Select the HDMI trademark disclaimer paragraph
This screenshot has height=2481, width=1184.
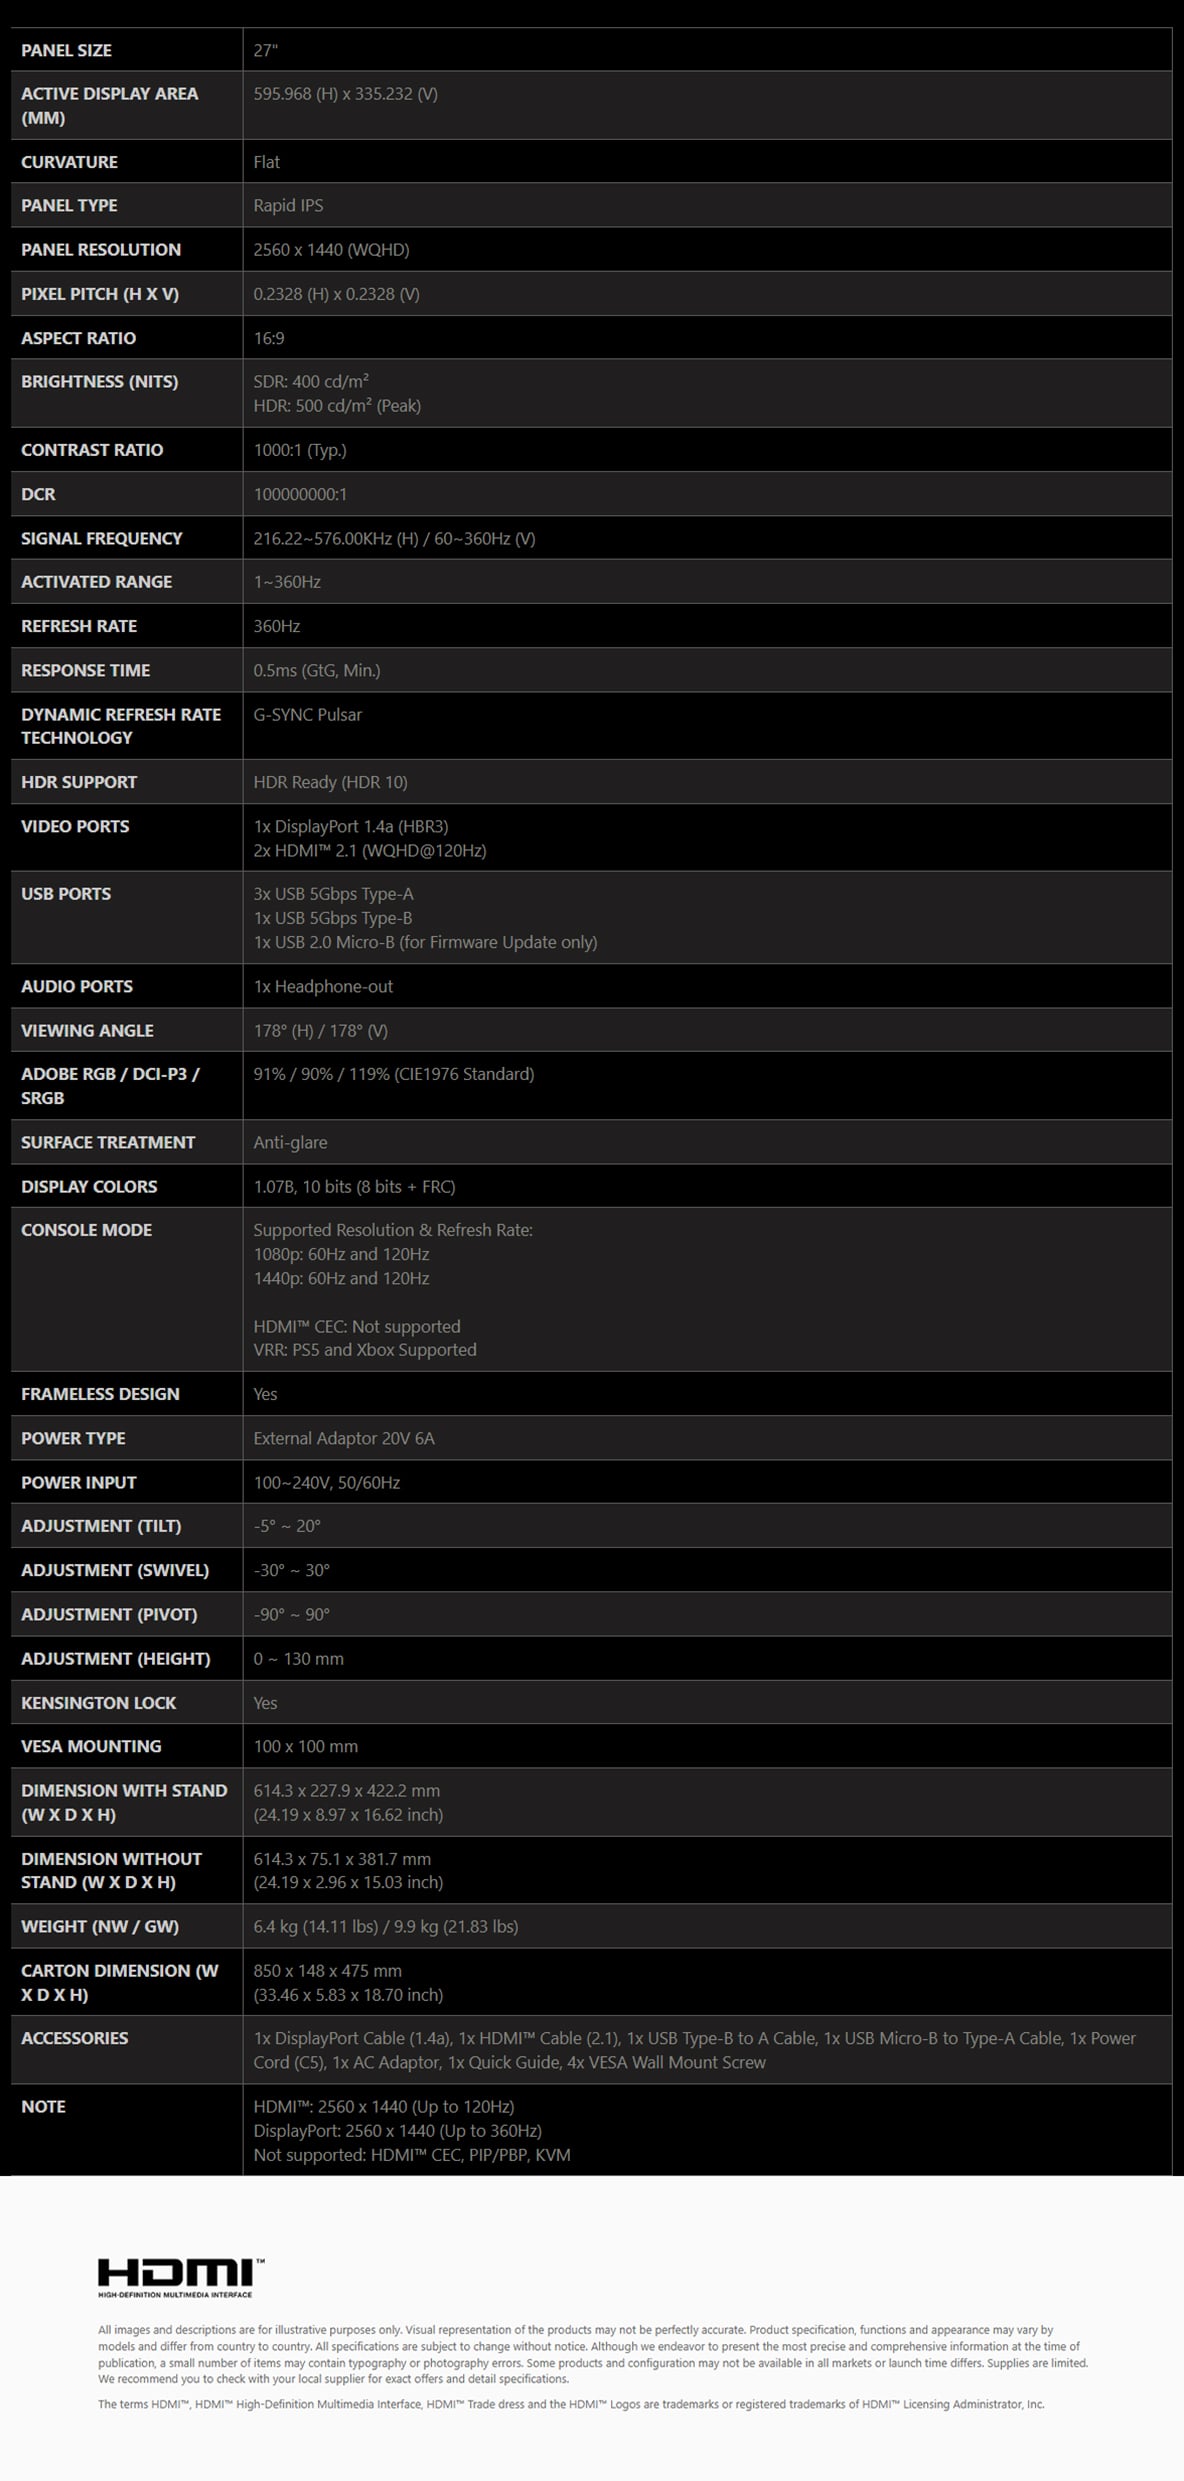[571, 2404]
